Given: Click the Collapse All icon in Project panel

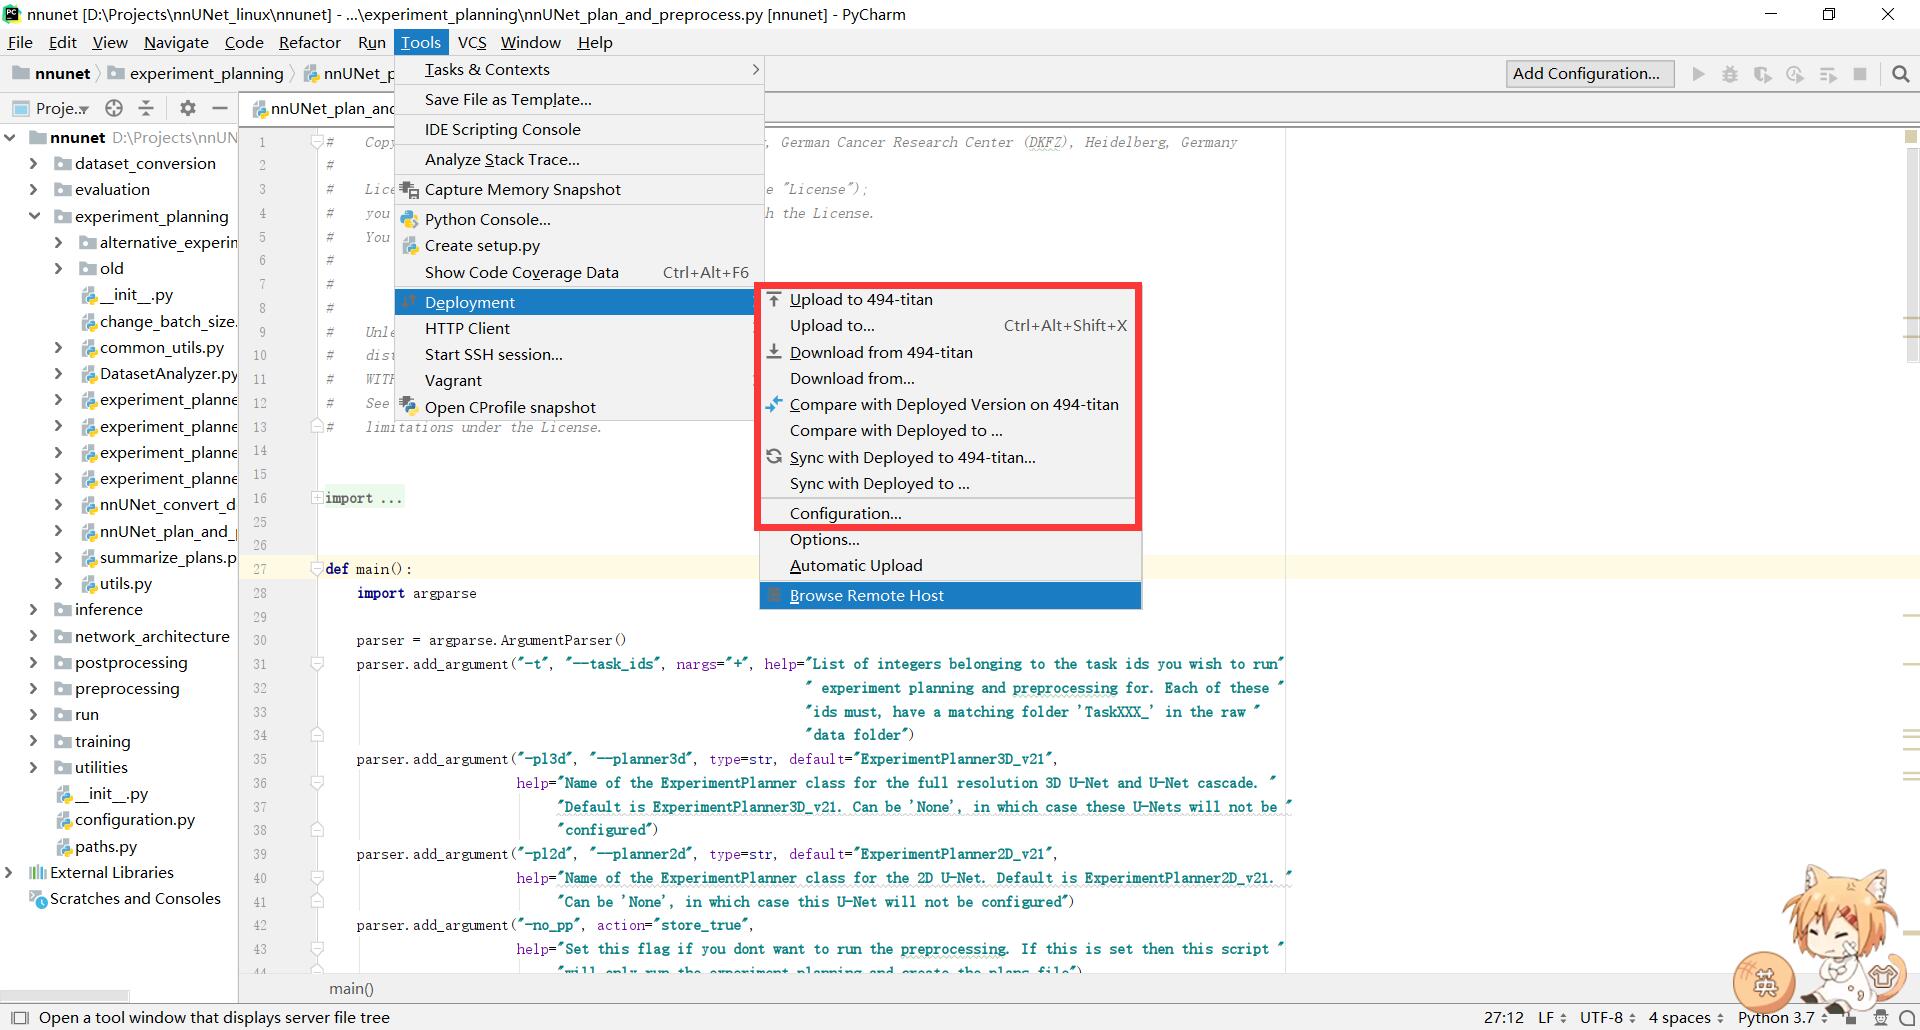Looking at the screenshot, I should coord(146,108).
